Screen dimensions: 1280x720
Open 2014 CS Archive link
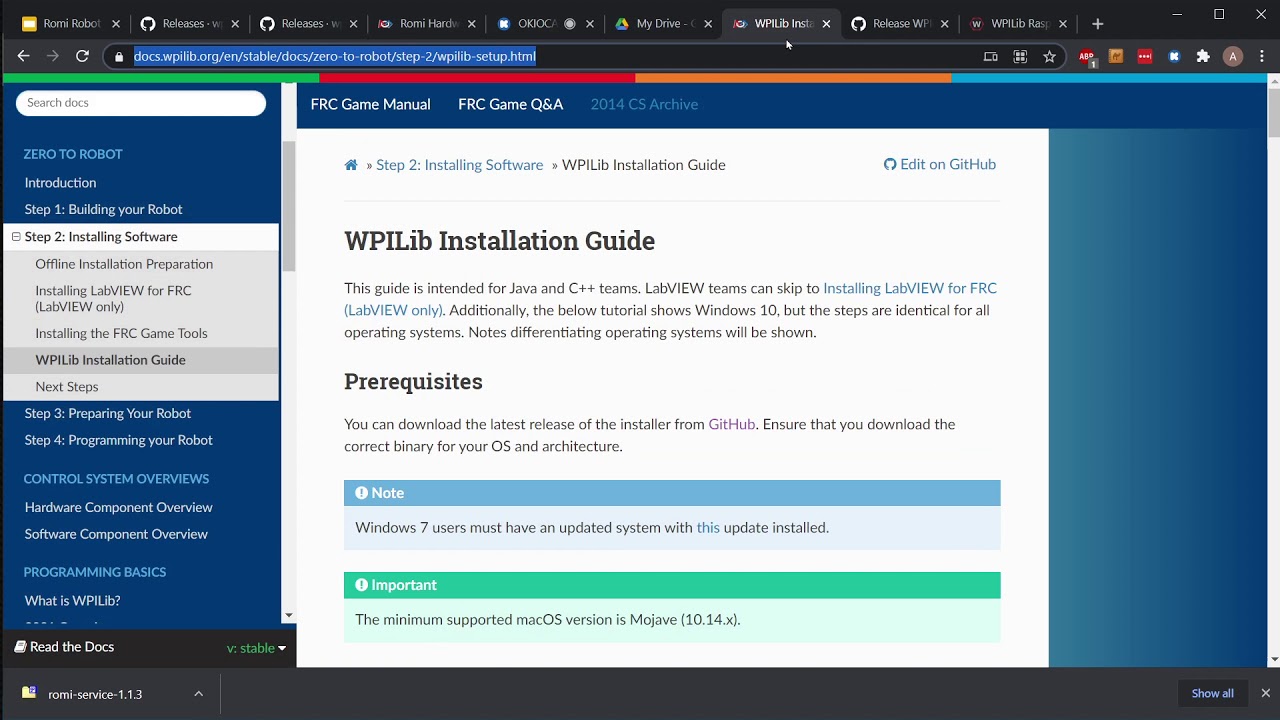[x=644, y=104]
